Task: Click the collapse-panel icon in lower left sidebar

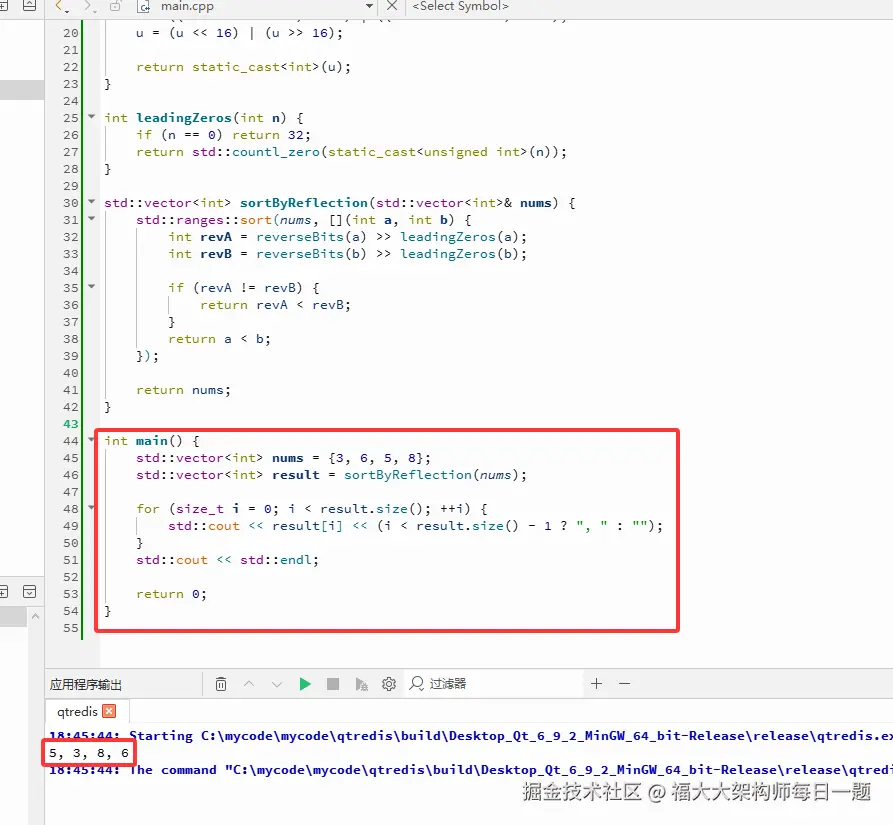Action: (x=30, y=592)
